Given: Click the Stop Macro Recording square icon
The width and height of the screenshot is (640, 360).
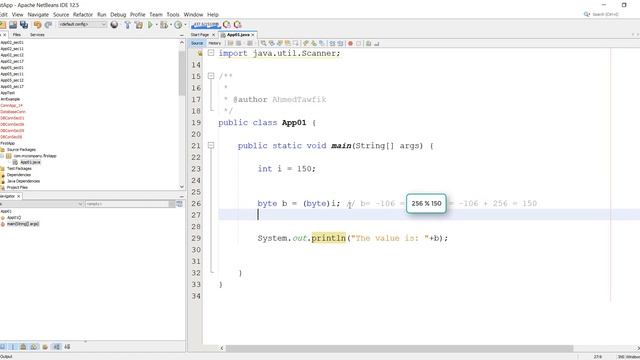Looking at the screenshot, I should [x=358, y=43].
